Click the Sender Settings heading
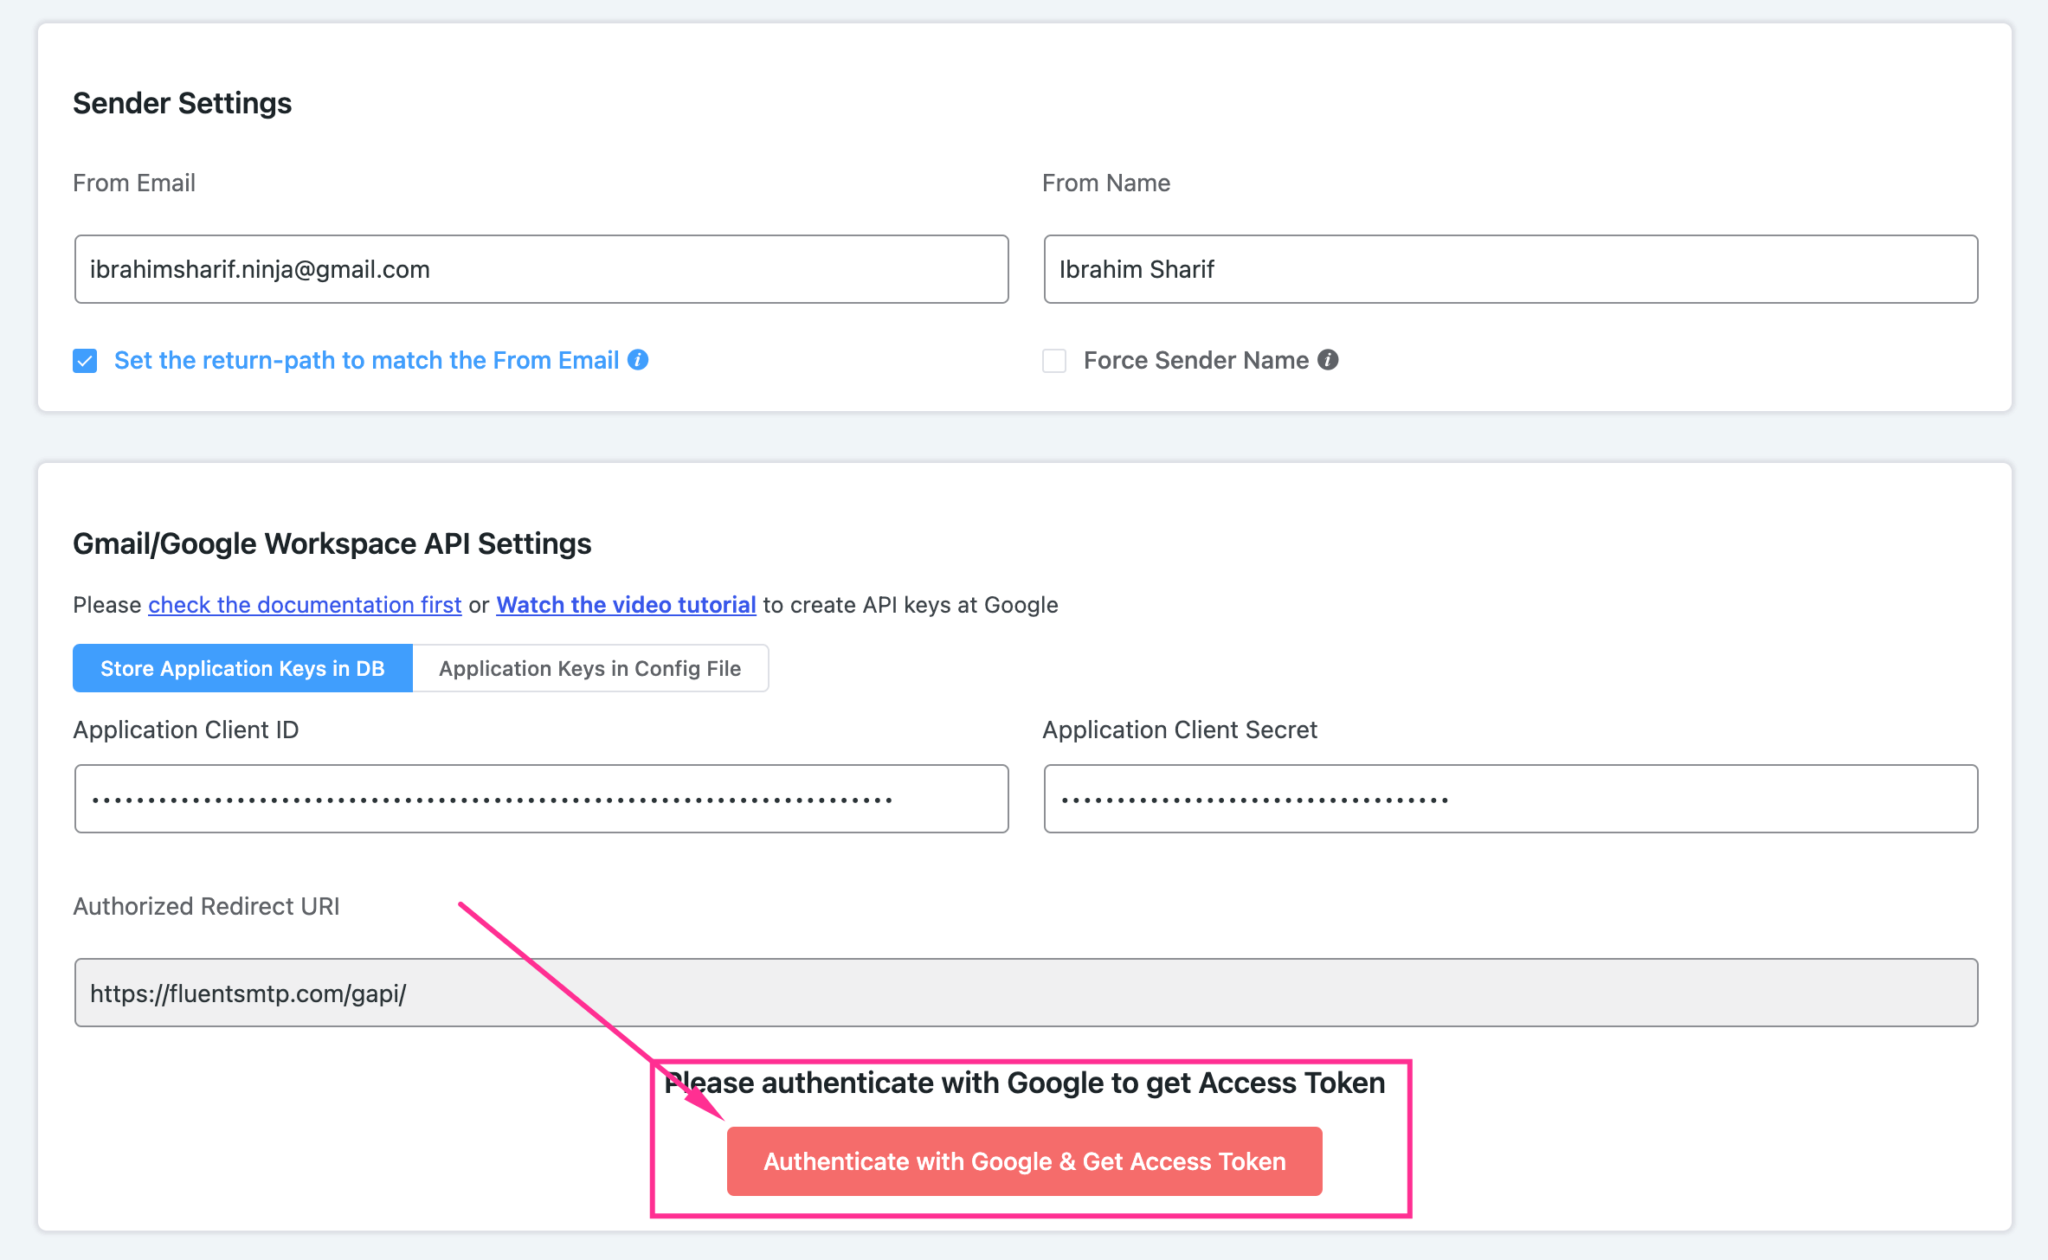The image size is (2048, 1260). (x=181, y=102)
